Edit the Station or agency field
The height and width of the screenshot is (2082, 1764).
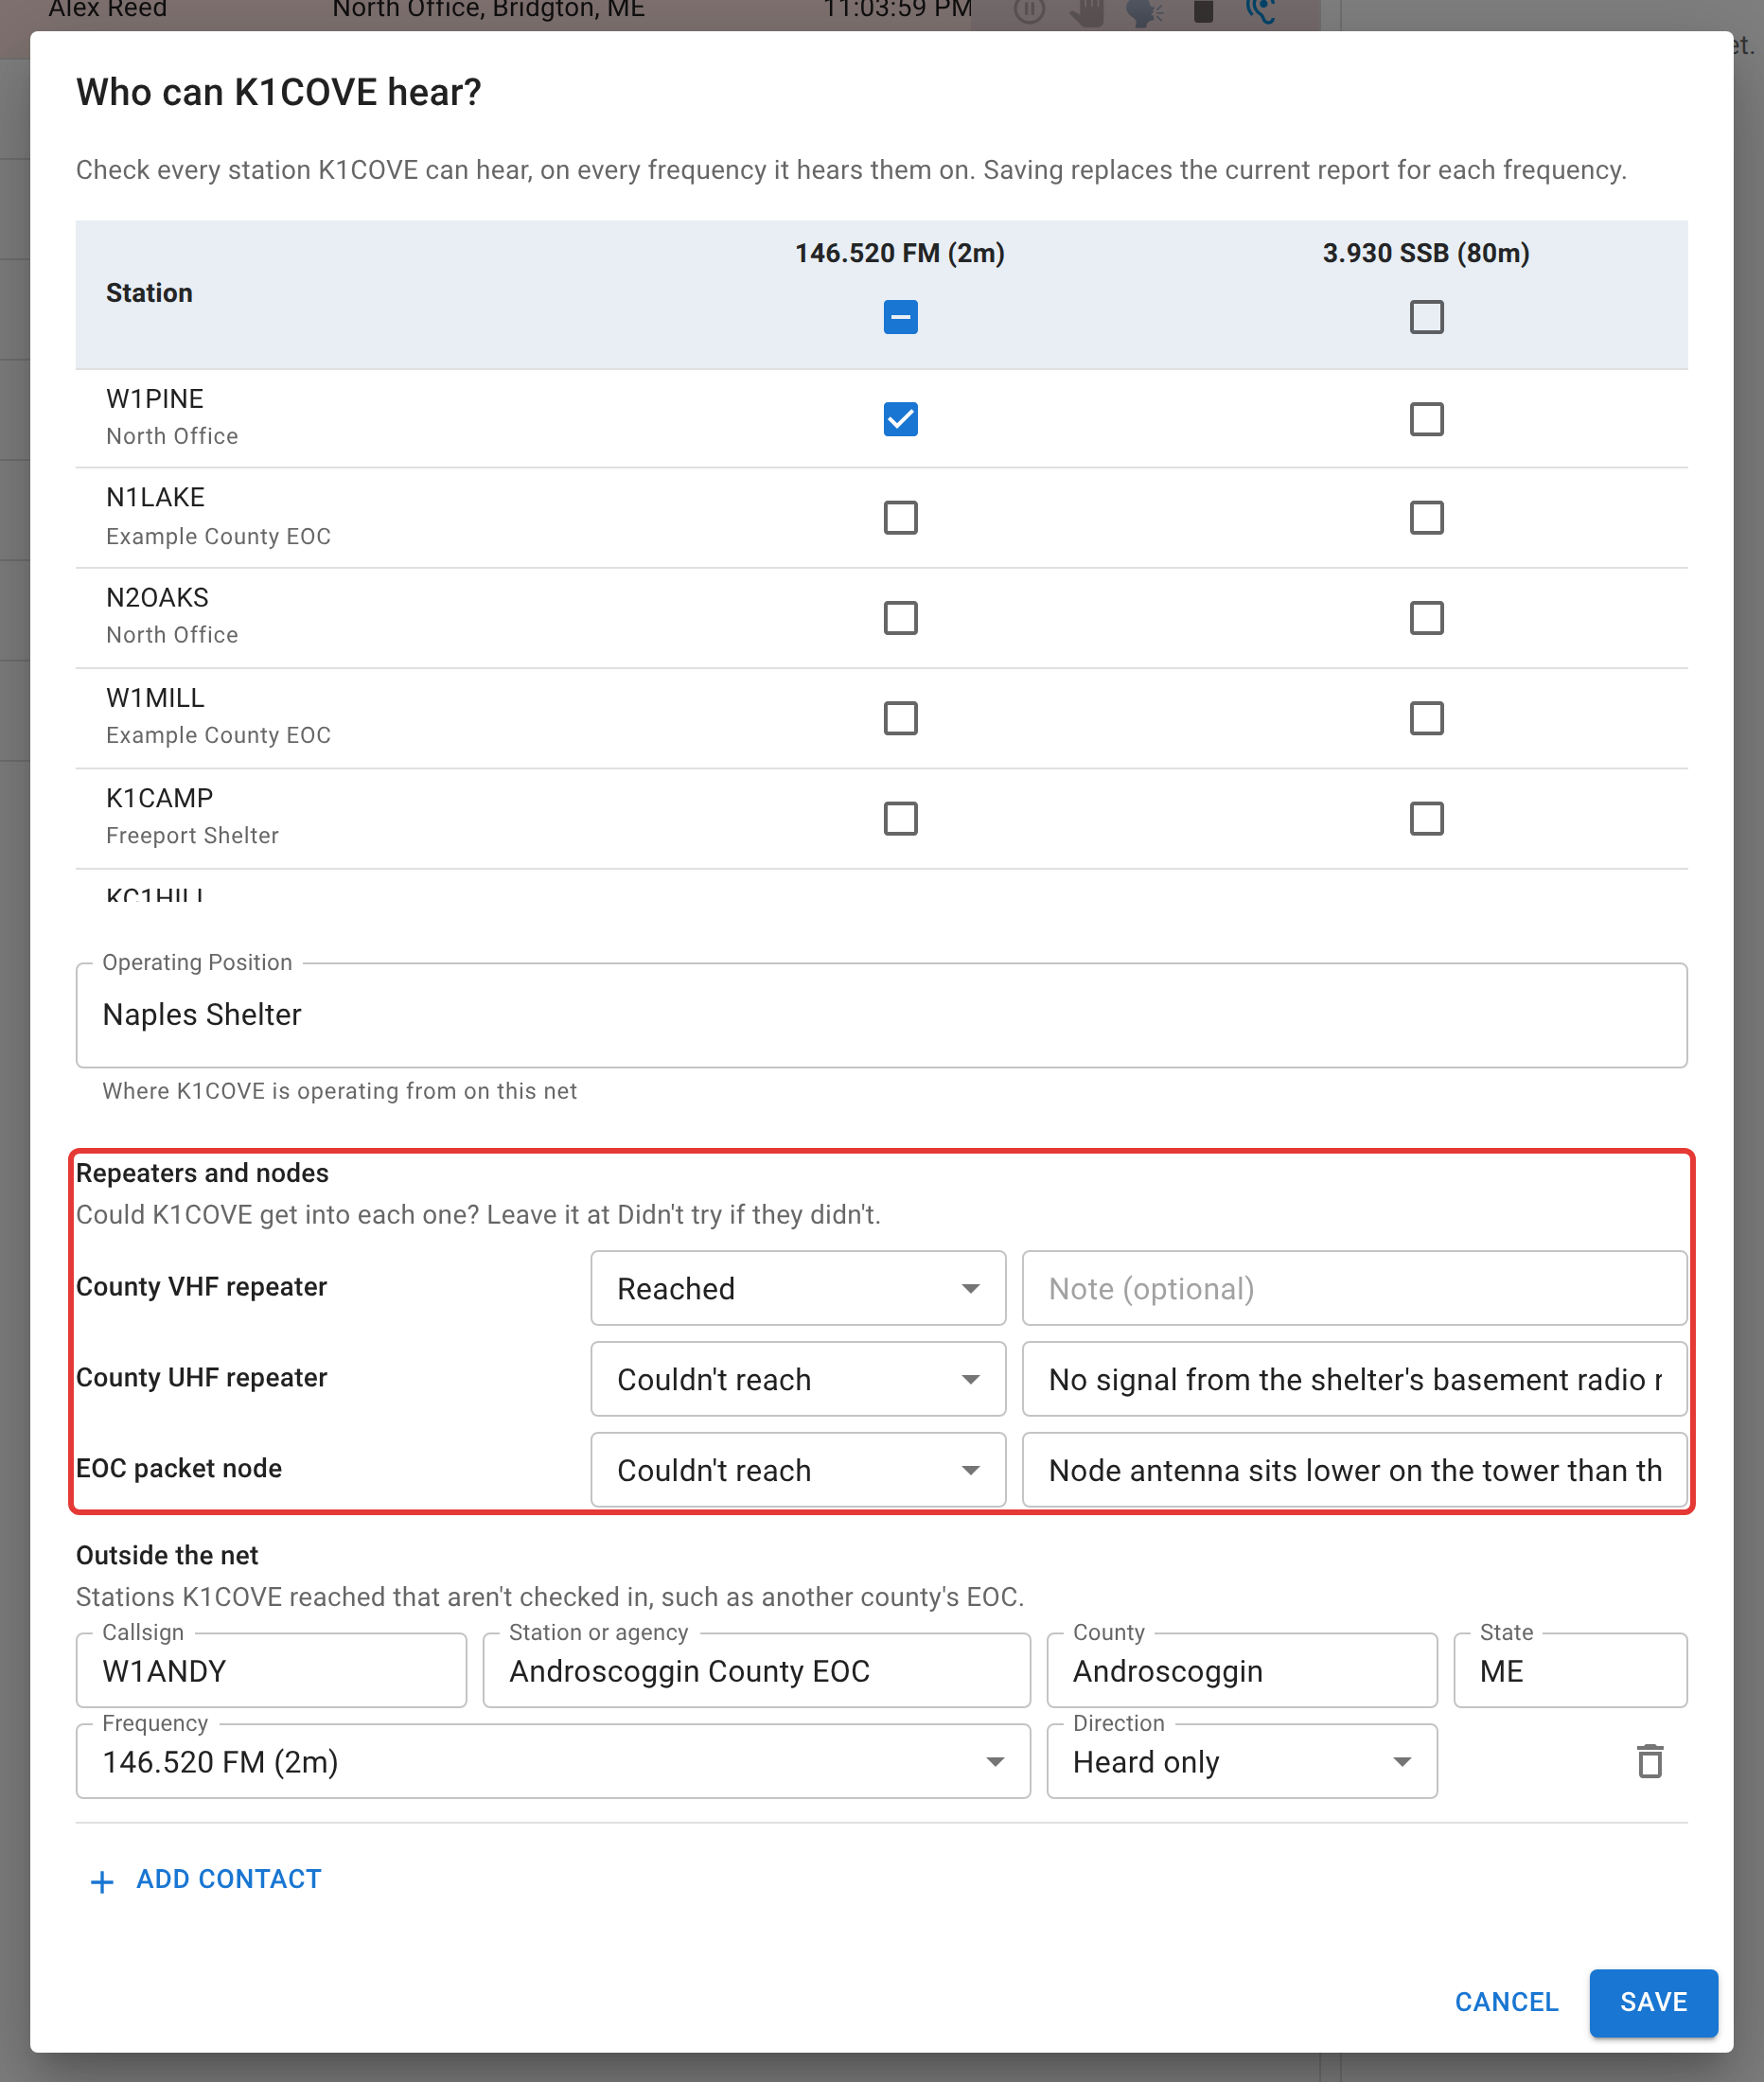click(756, 1670)
